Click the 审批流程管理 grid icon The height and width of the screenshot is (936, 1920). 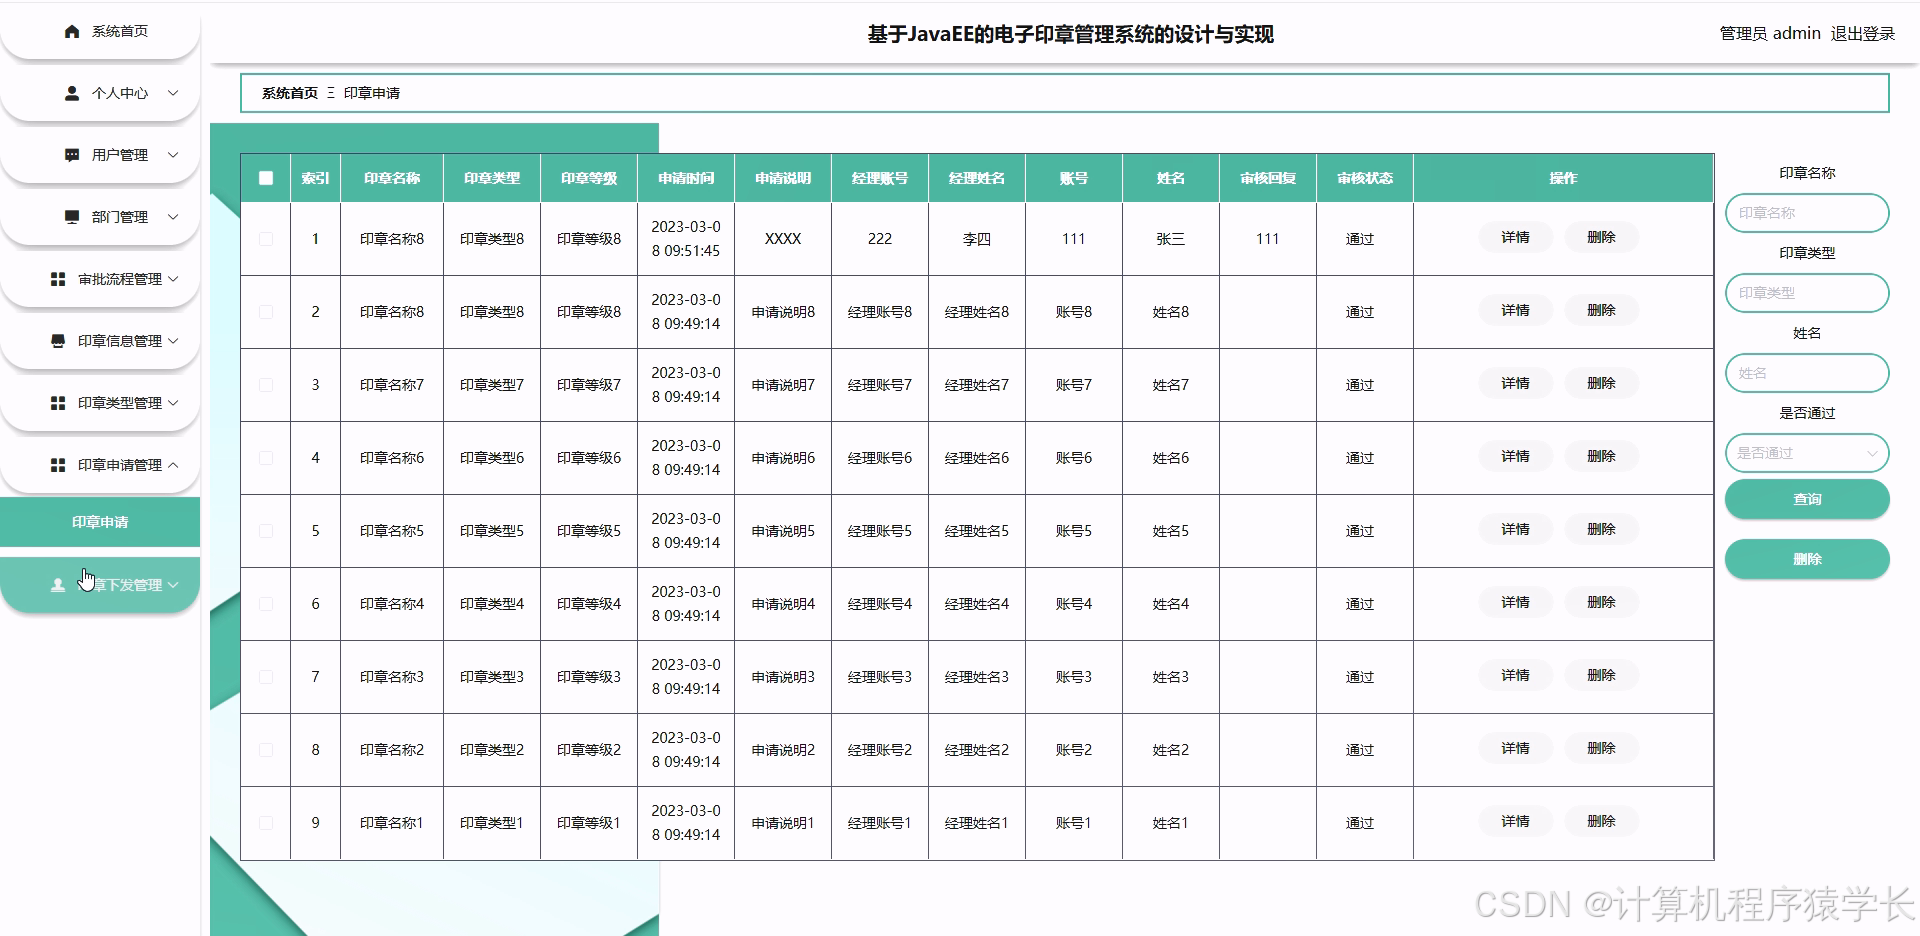(57, 279)
